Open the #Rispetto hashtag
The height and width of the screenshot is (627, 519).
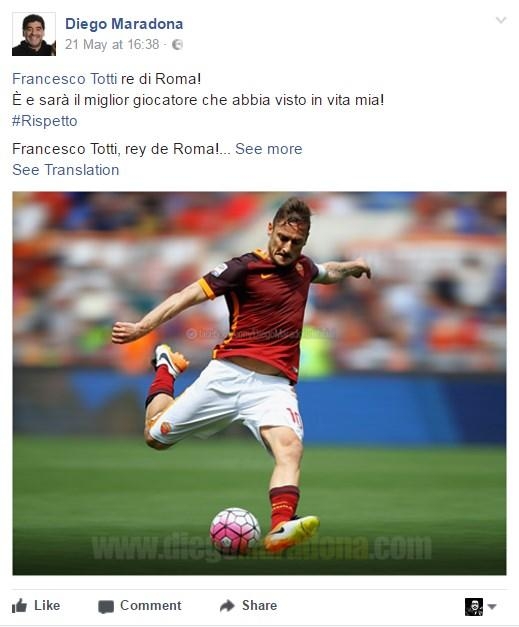[45, 121]
